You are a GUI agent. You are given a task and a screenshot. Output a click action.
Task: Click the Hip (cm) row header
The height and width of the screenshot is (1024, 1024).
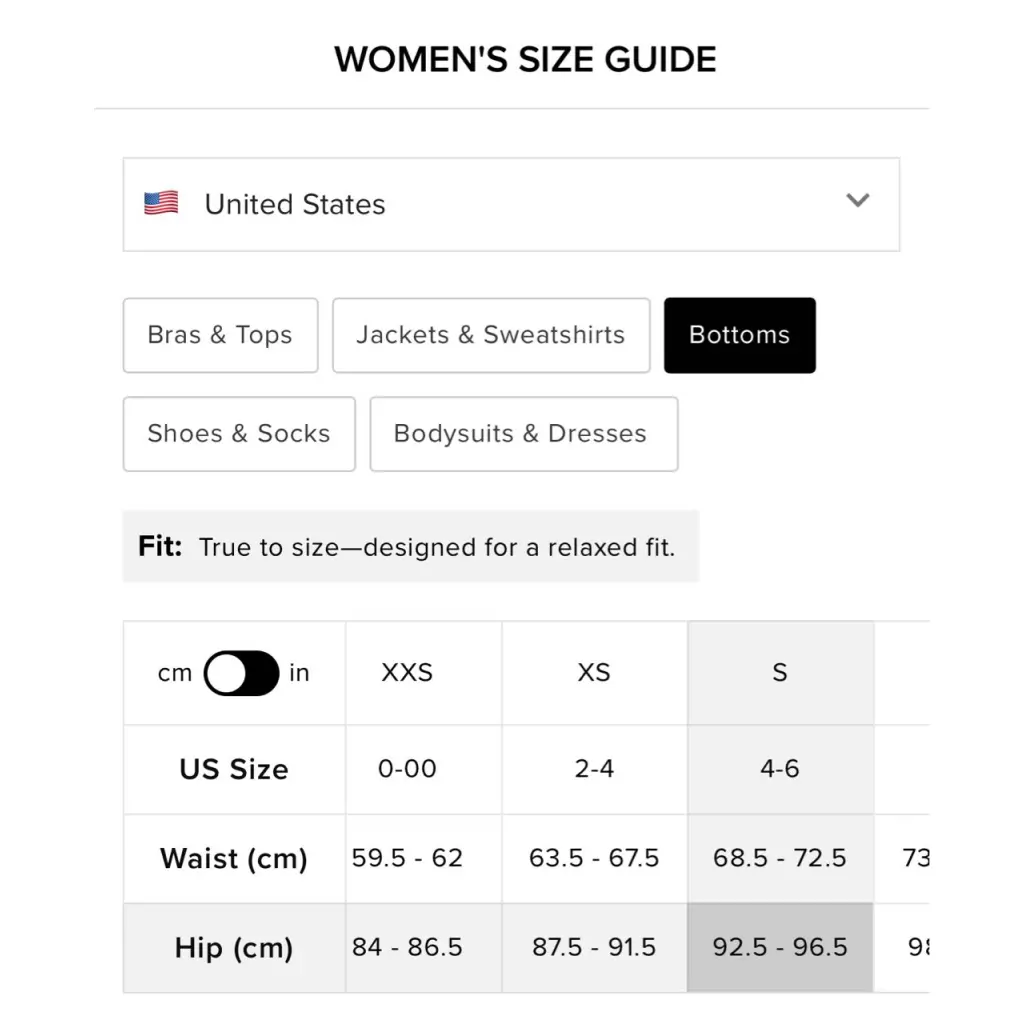tap(234, 948)
